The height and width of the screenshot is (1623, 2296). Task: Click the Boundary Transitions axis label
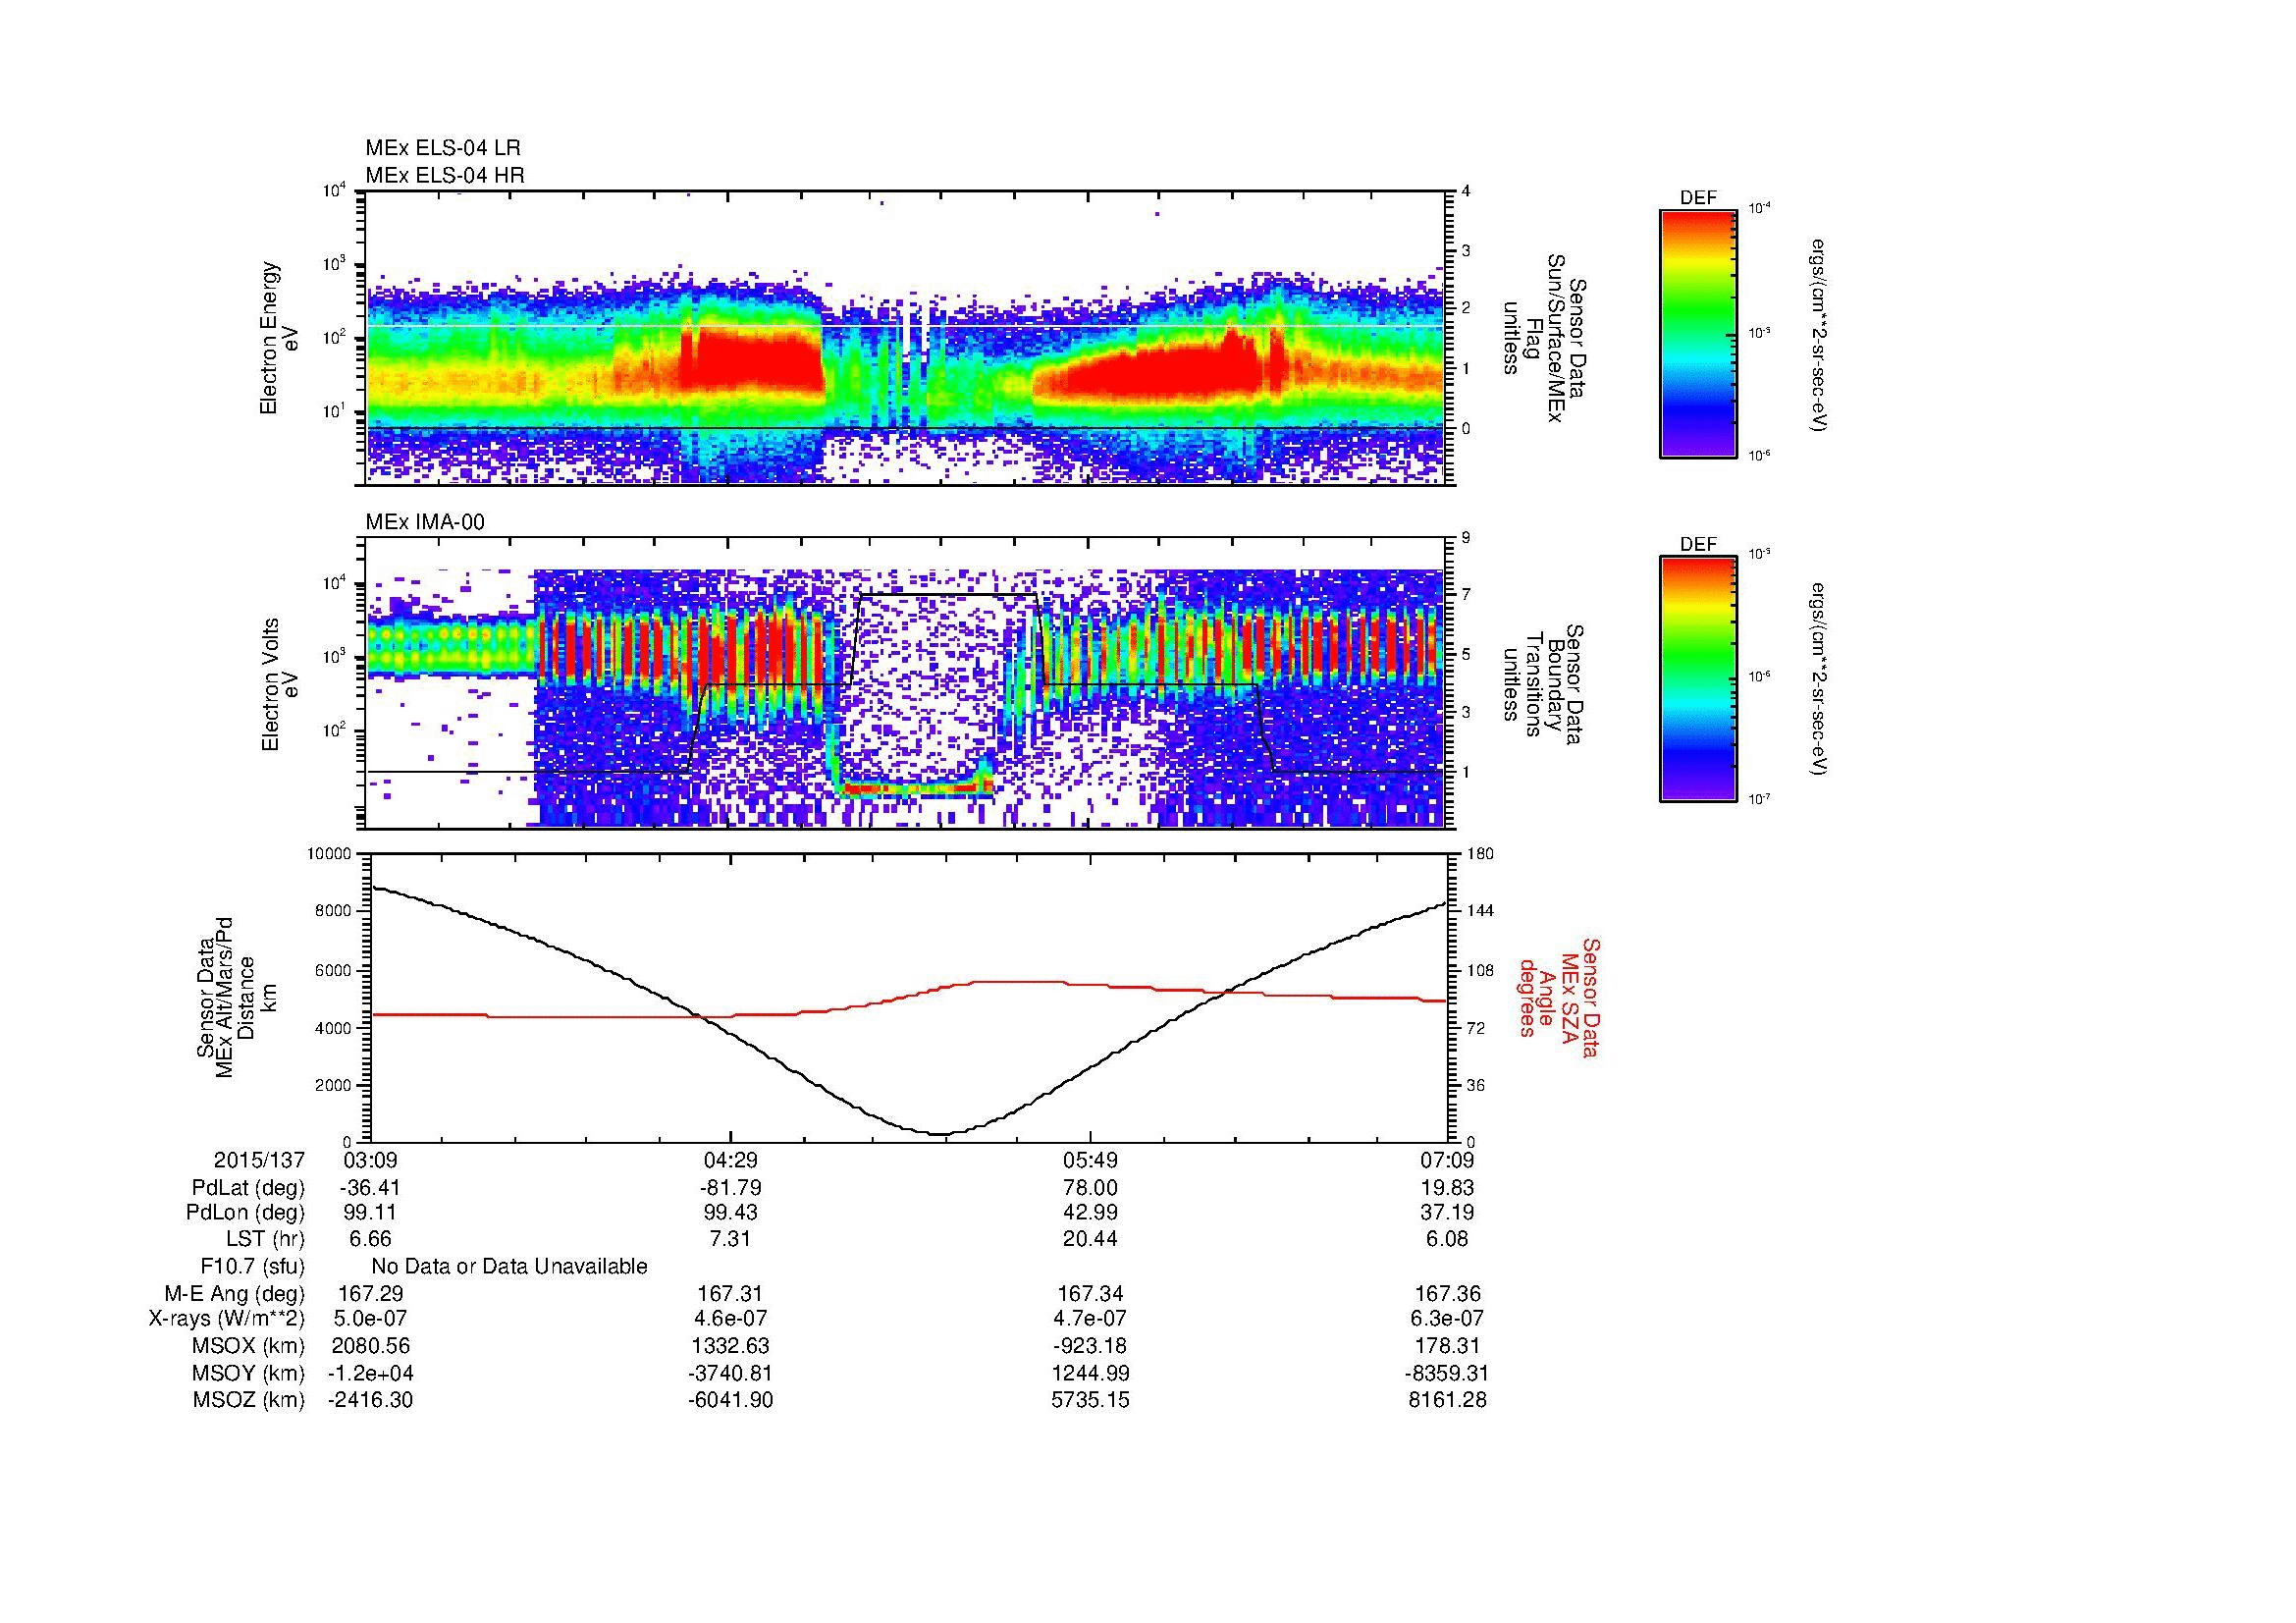coord(1545,685)
